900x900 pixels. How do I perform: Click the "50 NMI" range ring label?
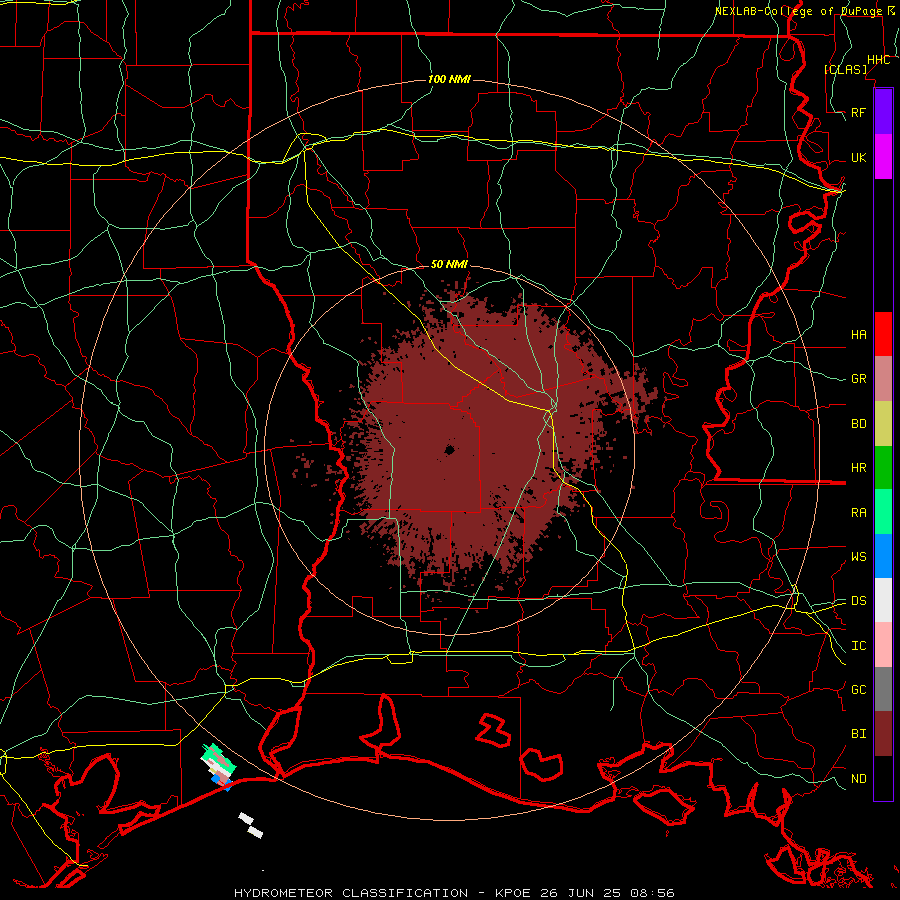tap(449, 265)
